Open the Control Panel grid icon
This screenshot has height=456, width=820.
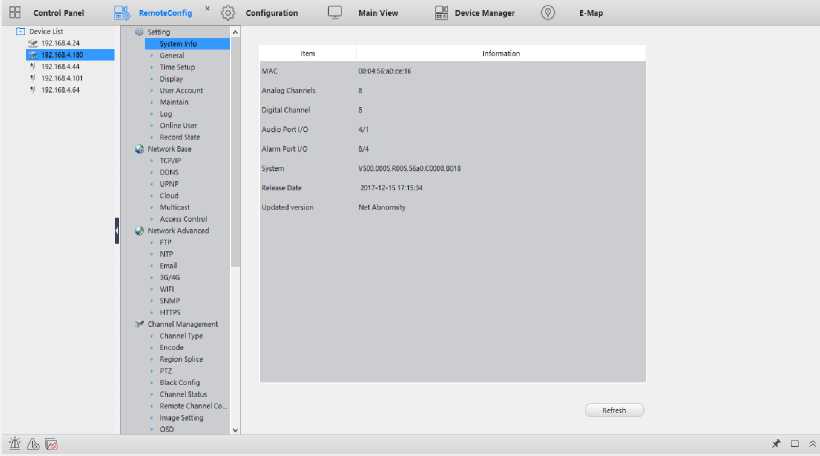point(15,13)
